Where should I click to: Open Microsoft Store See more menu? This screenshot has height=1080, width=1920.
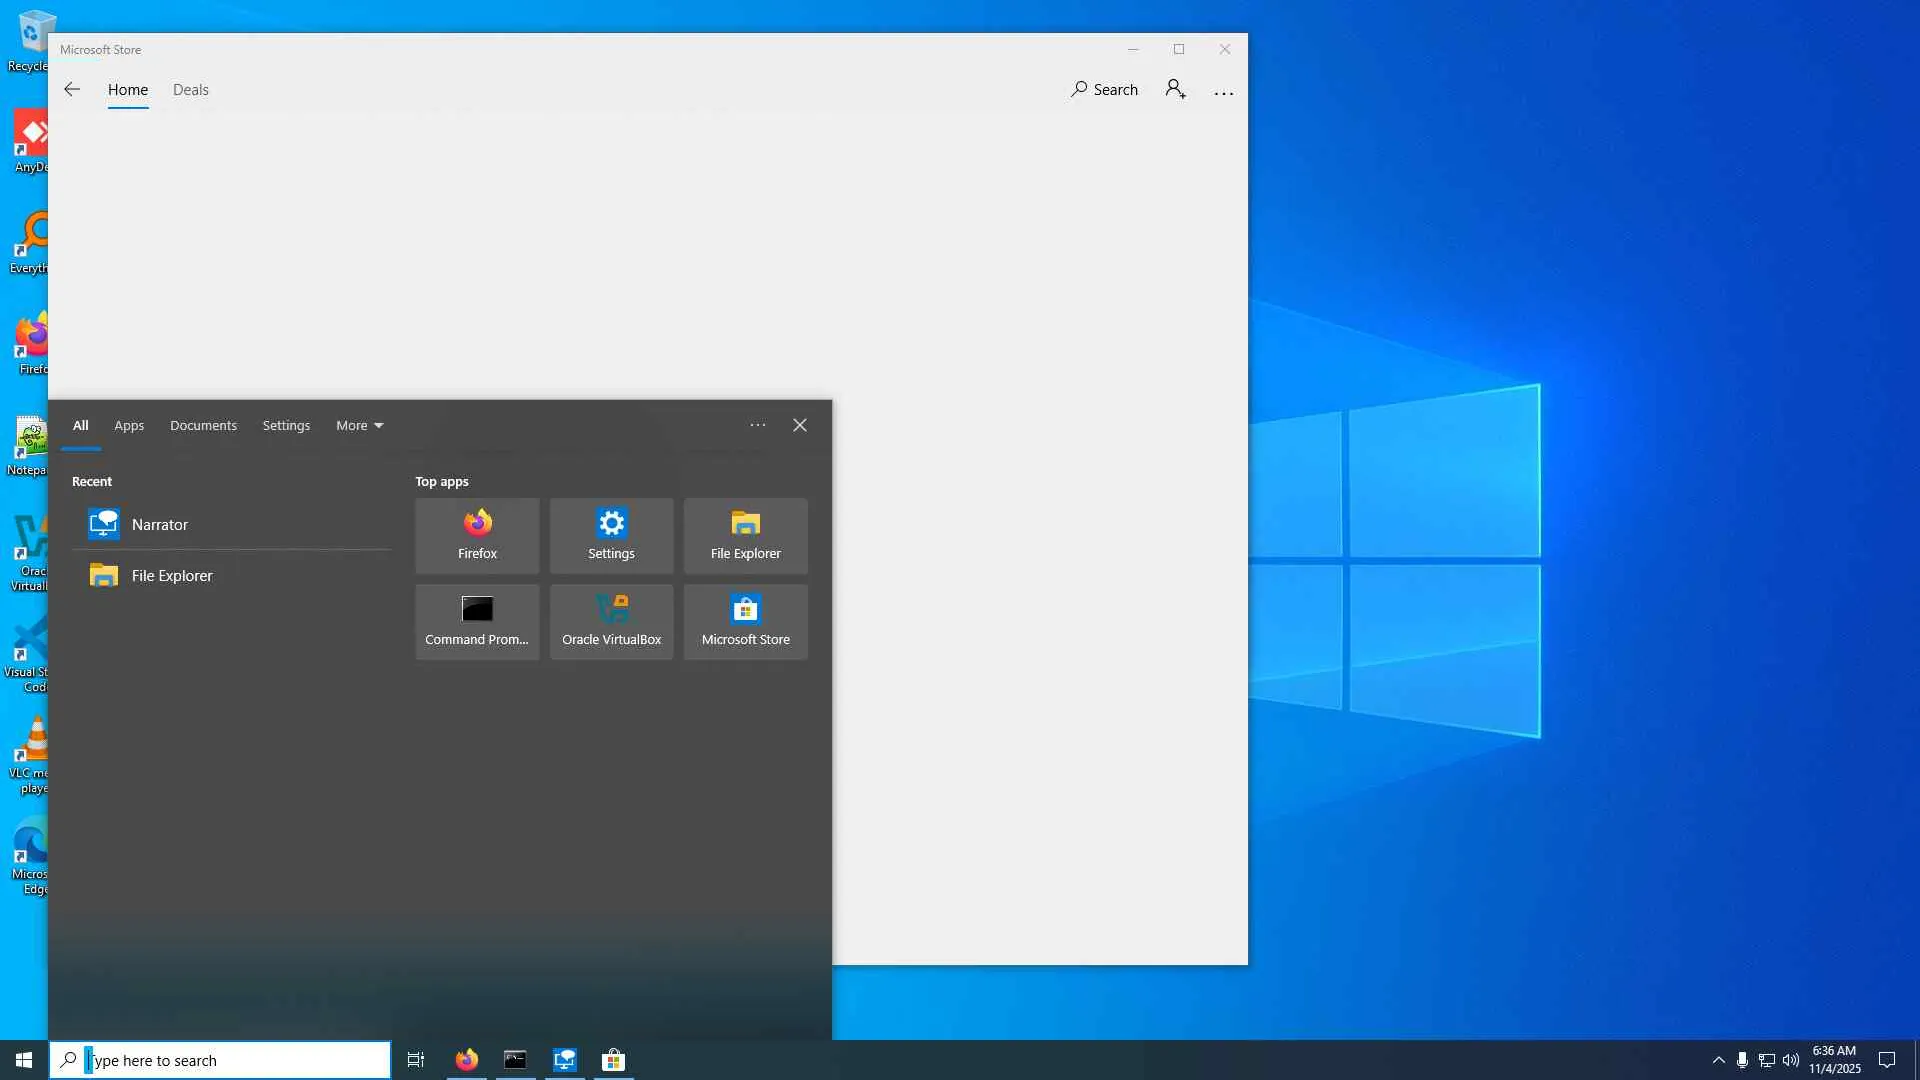(x=1223, y=92)
